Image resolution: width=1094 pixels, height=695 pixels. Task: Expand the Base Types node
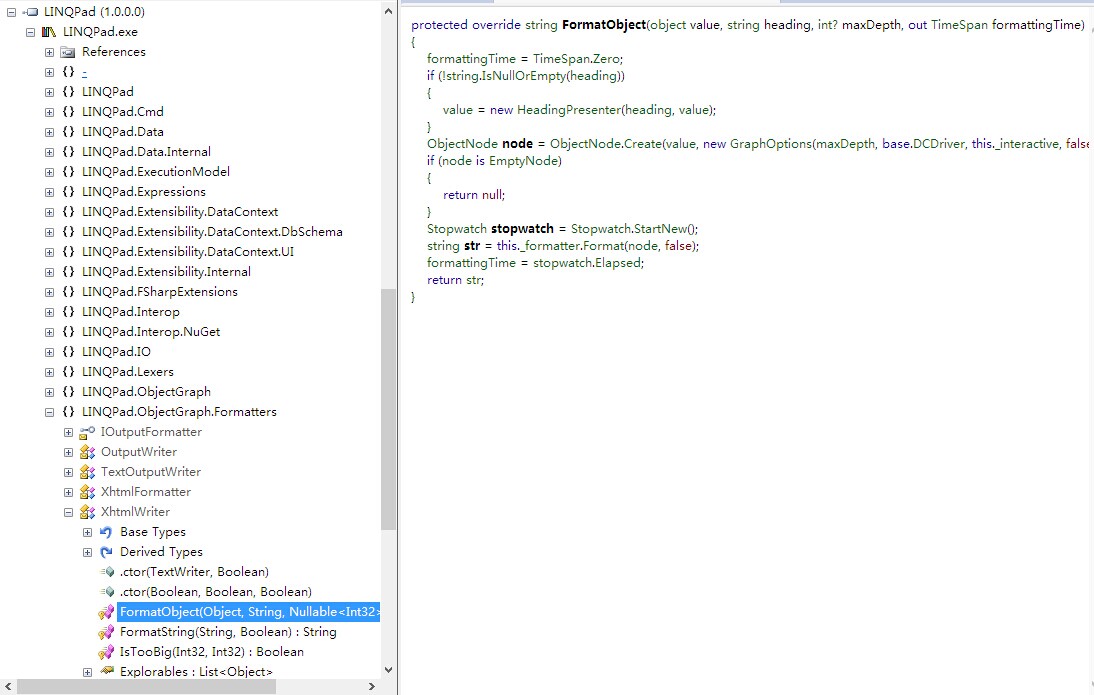87,532
